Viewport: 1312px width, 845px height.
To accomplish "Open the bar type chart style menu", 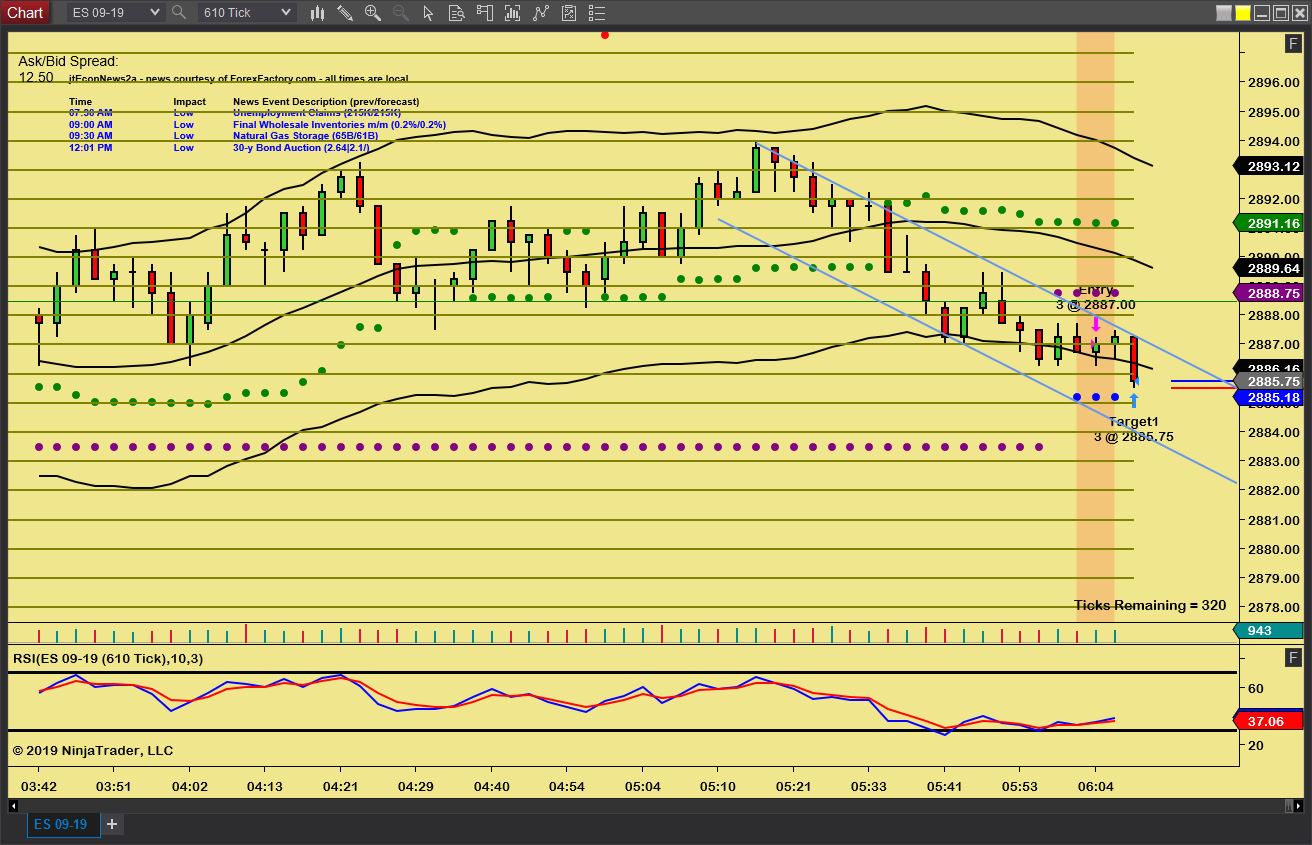I will [318, 13].
